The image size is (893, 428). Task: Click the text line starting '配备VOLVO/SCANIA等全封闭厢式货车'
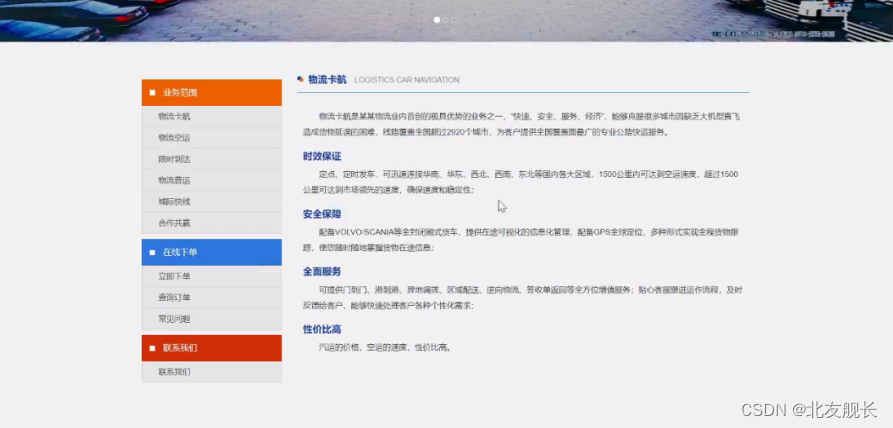(530, 232)
